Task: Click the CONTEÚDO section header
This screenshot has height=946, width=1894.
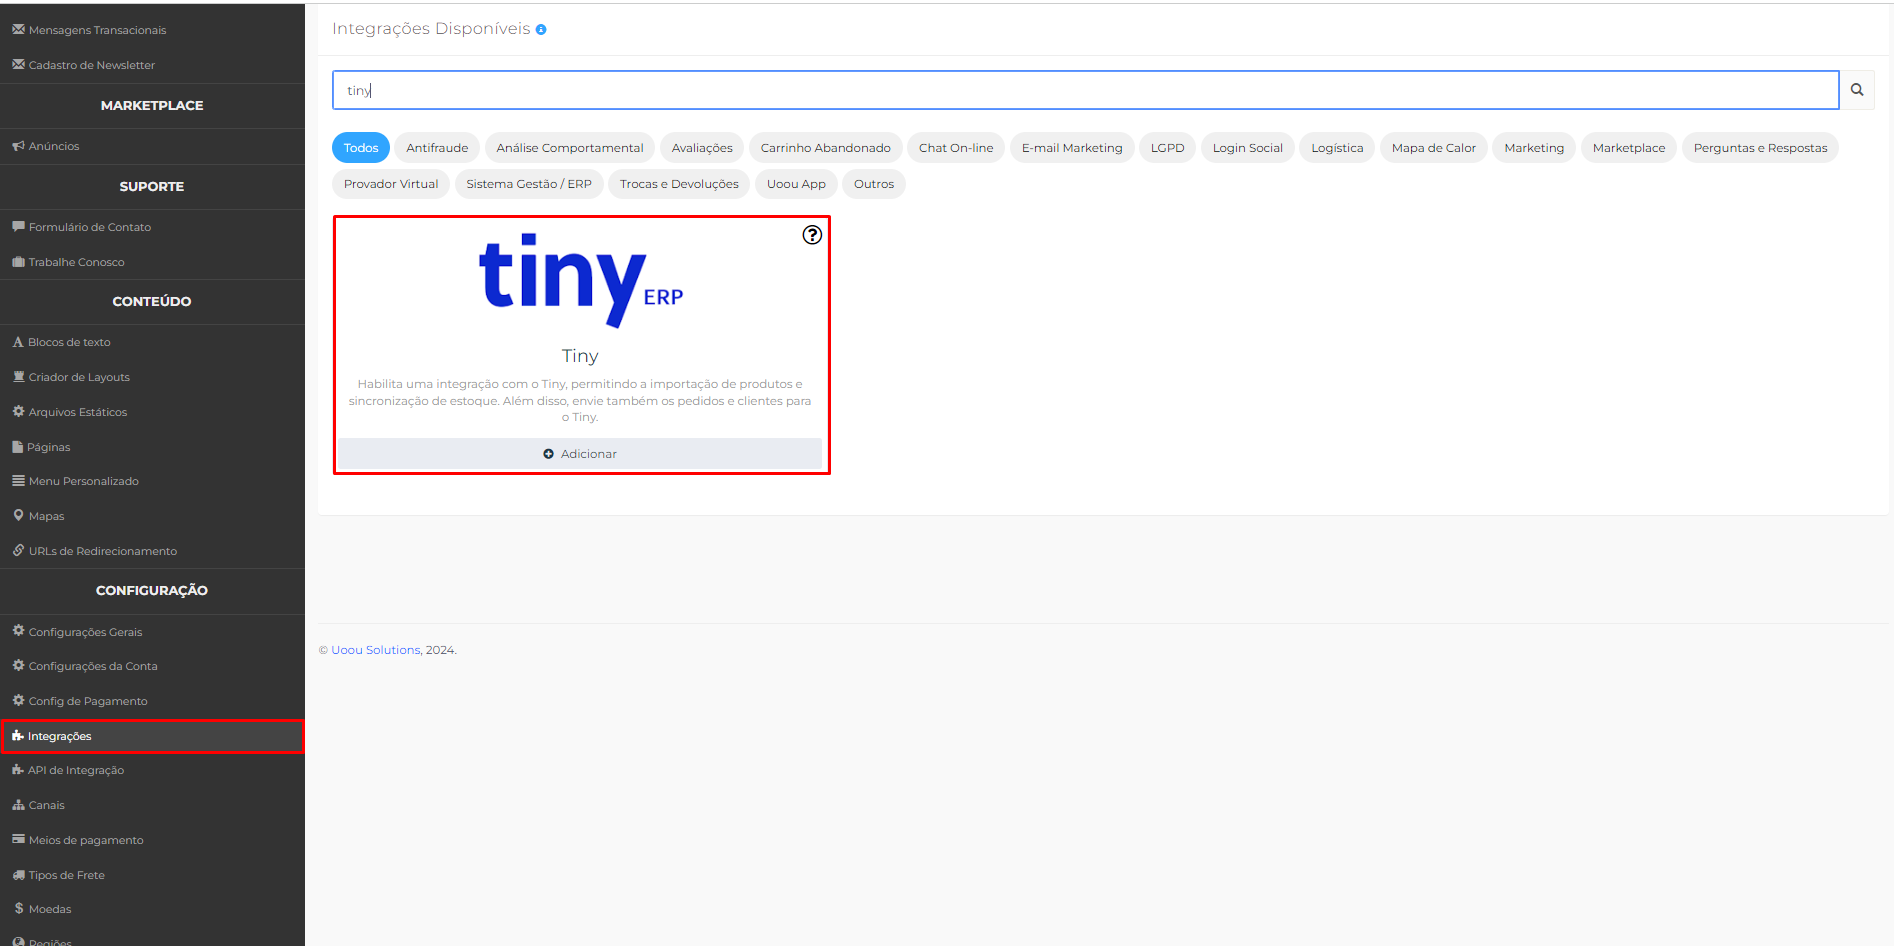Action: 152,301
